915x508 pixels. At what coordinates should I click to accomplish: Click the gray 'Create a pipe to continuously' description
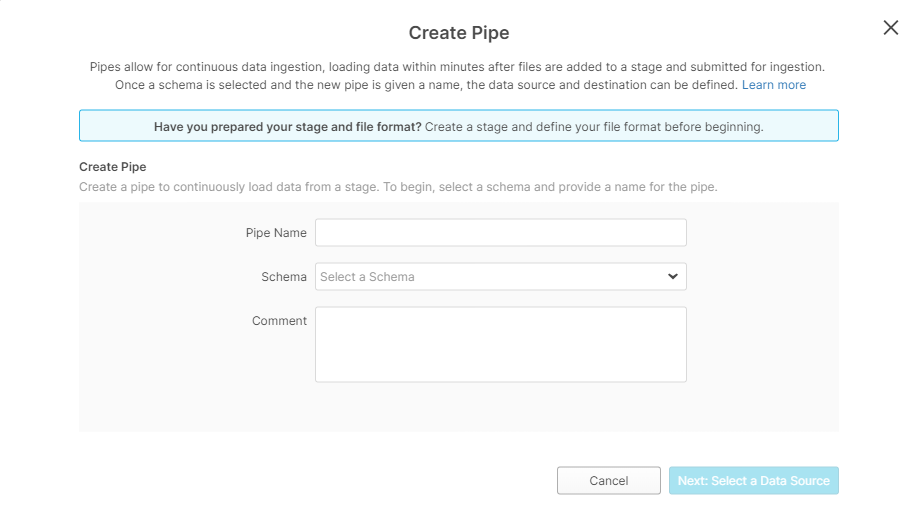coord(398,187)
